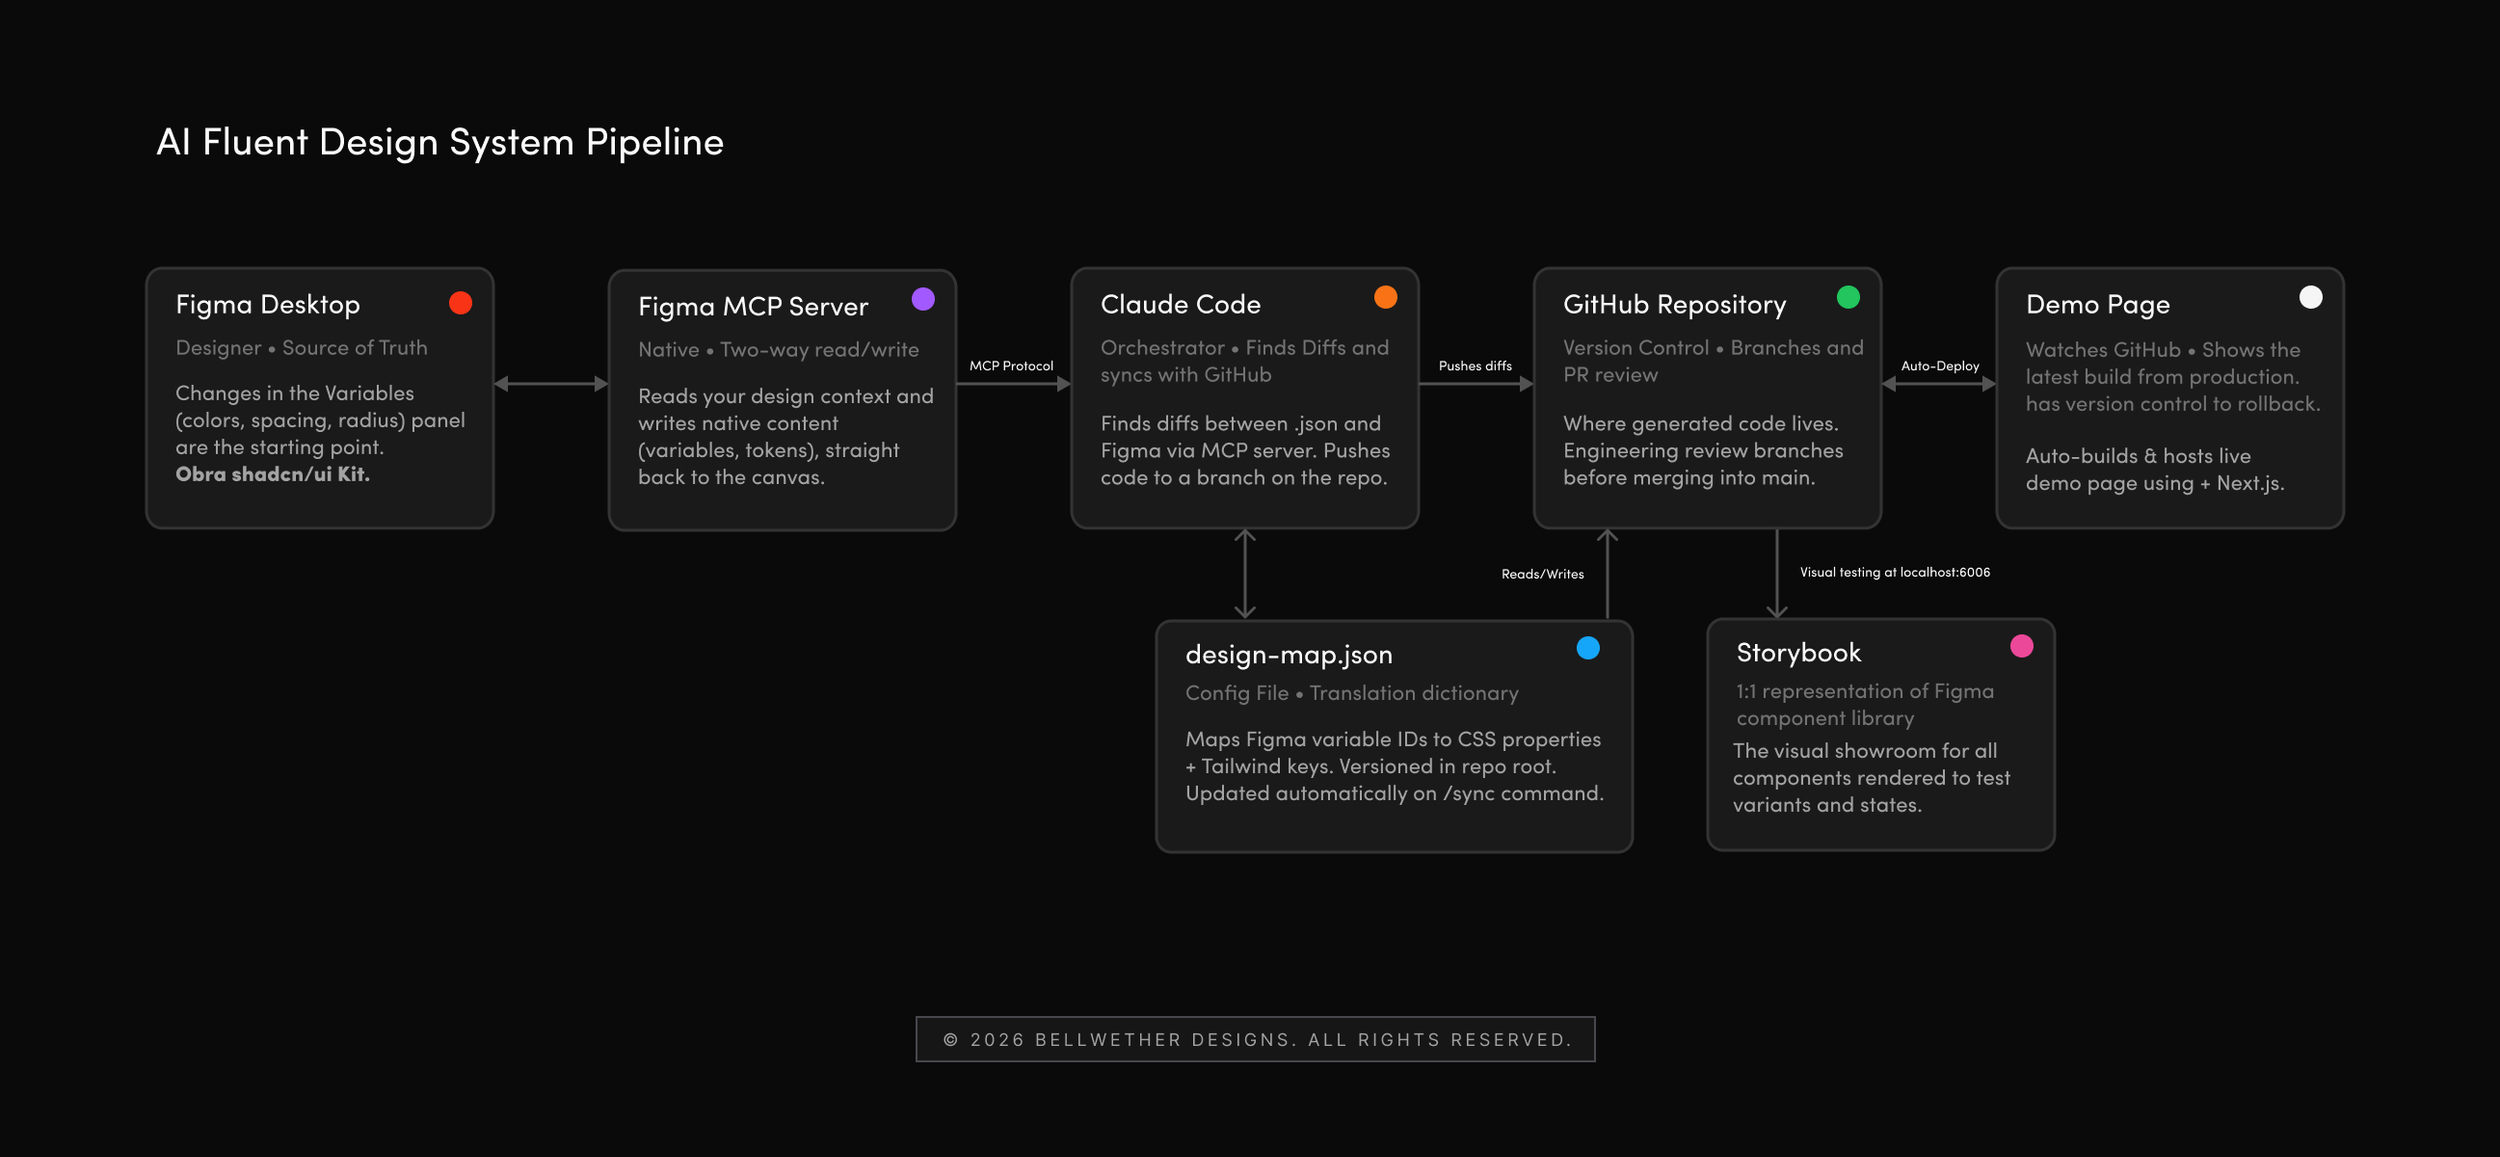The image size is (2500, 1157).
Task: Click Reads your design context description
Action: 786,437
